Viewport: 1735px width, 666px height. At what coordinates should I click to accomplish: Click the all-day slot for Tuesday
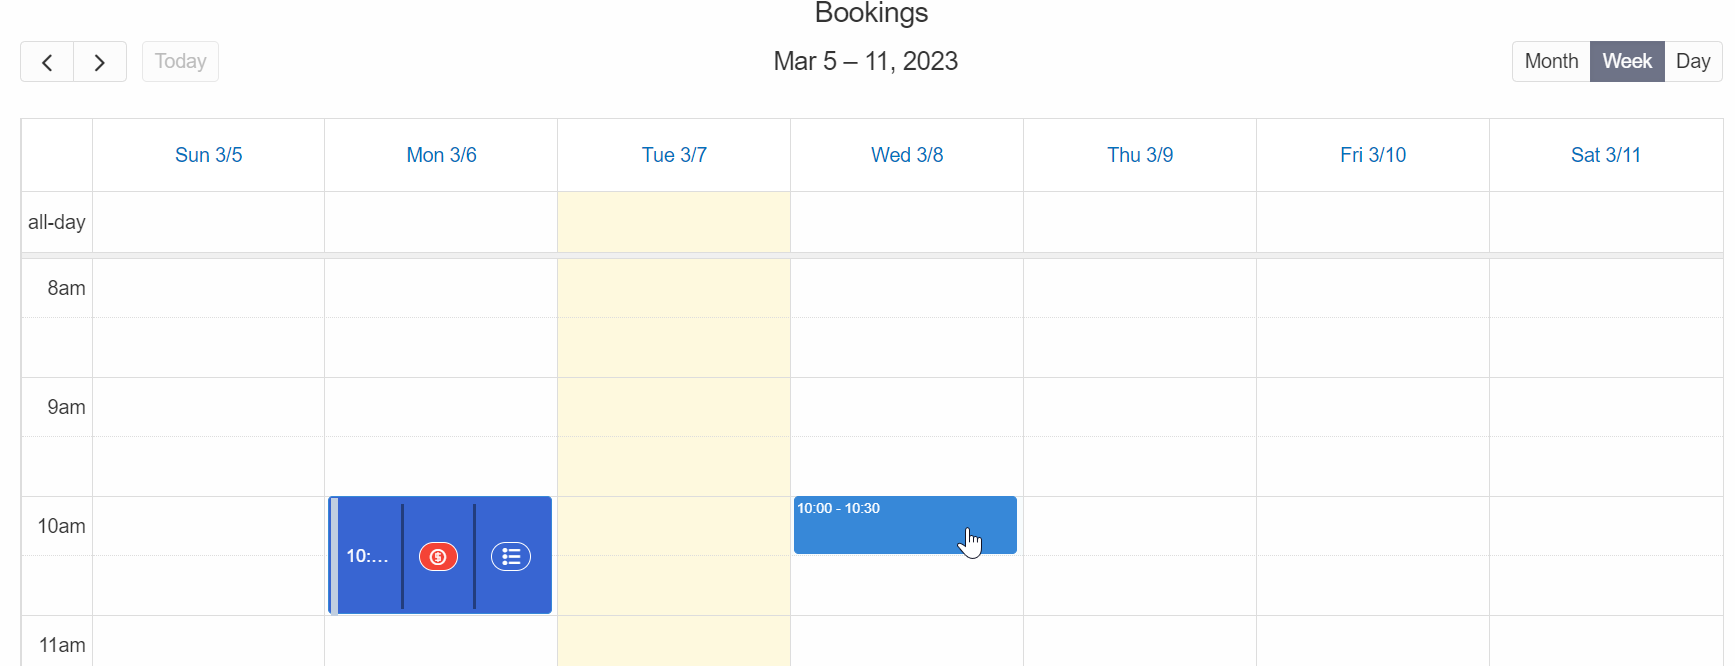point(674,222)
